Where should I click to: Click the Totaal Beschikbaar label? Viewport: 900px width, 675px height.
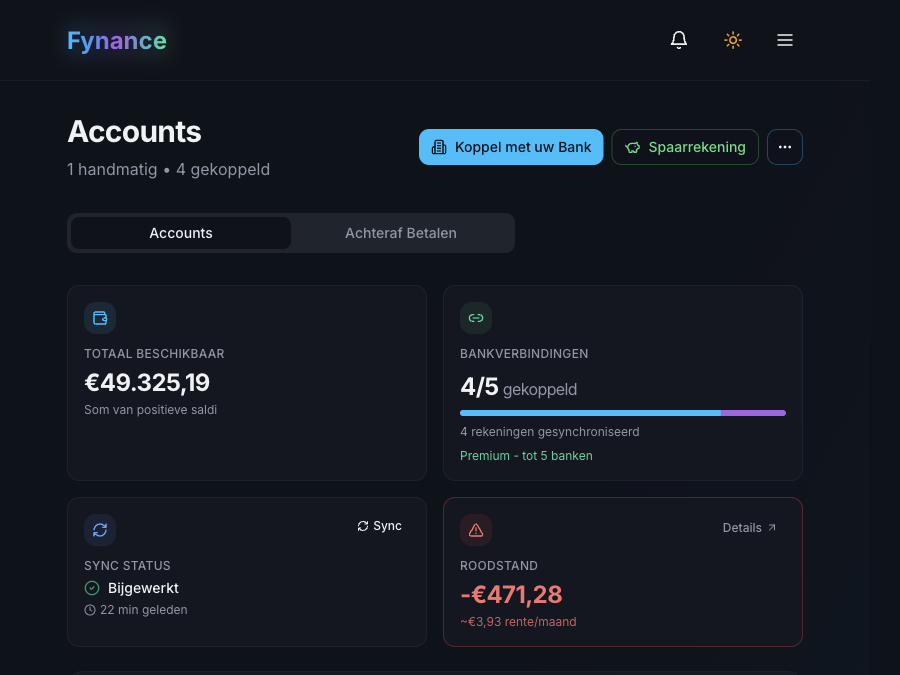[x=154, y=354]
